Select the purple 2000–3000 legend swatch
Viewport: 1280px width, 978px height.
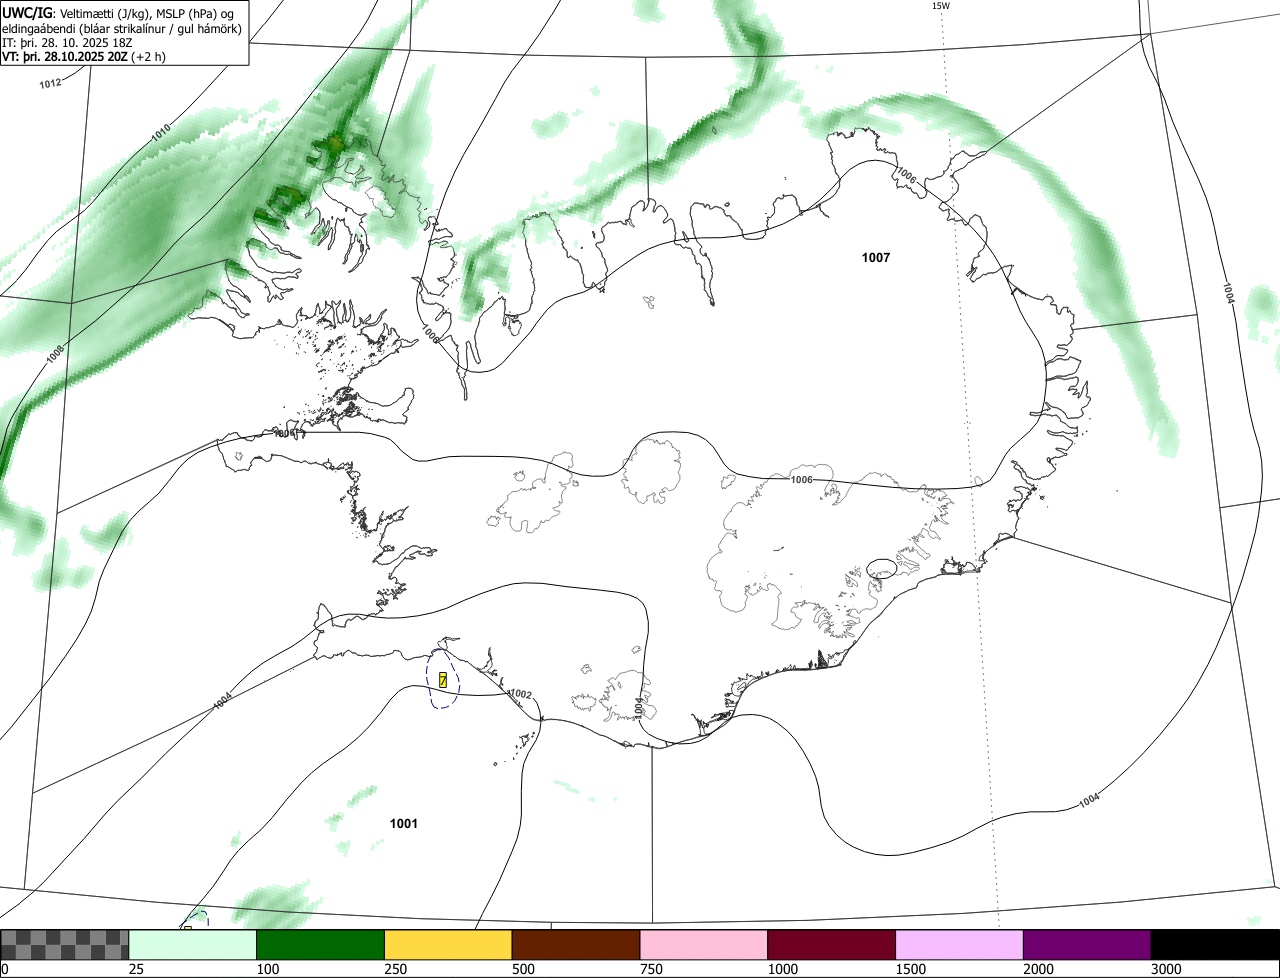[1087, 944]
